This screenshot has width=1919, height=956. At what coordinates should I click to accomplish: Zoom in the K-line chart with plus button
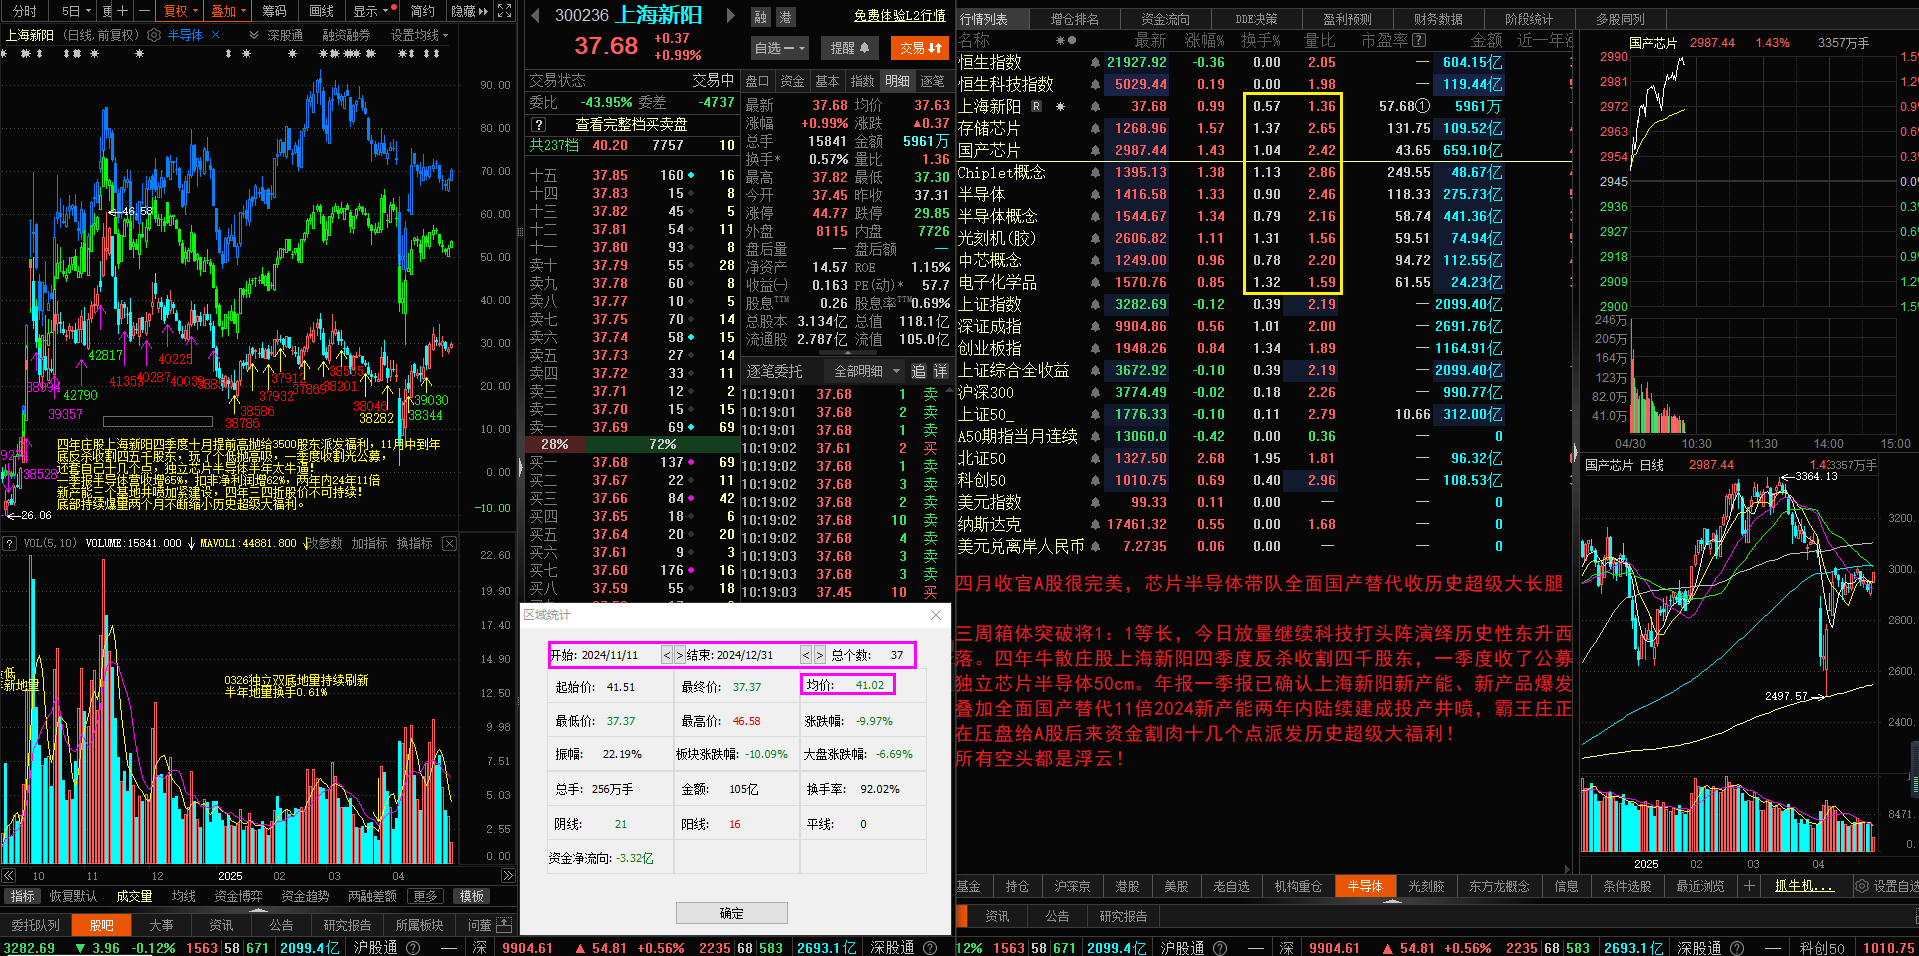(123, 11)
